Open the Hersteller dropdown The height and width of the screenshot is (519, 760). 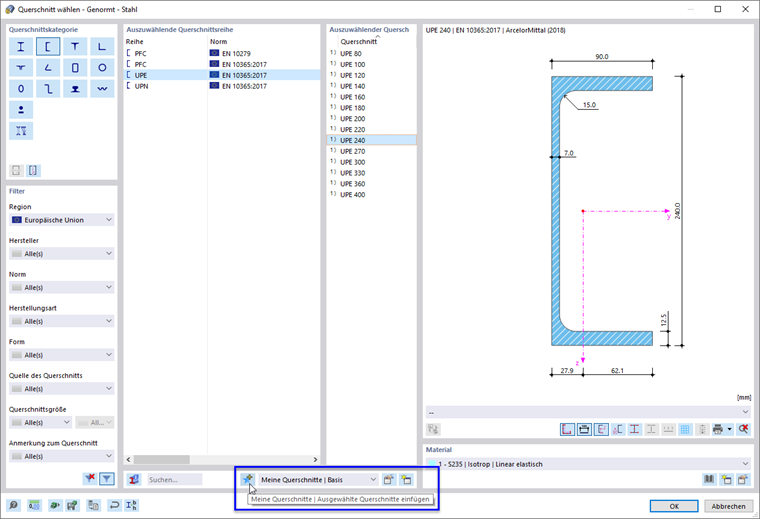[x=62, y=253]
